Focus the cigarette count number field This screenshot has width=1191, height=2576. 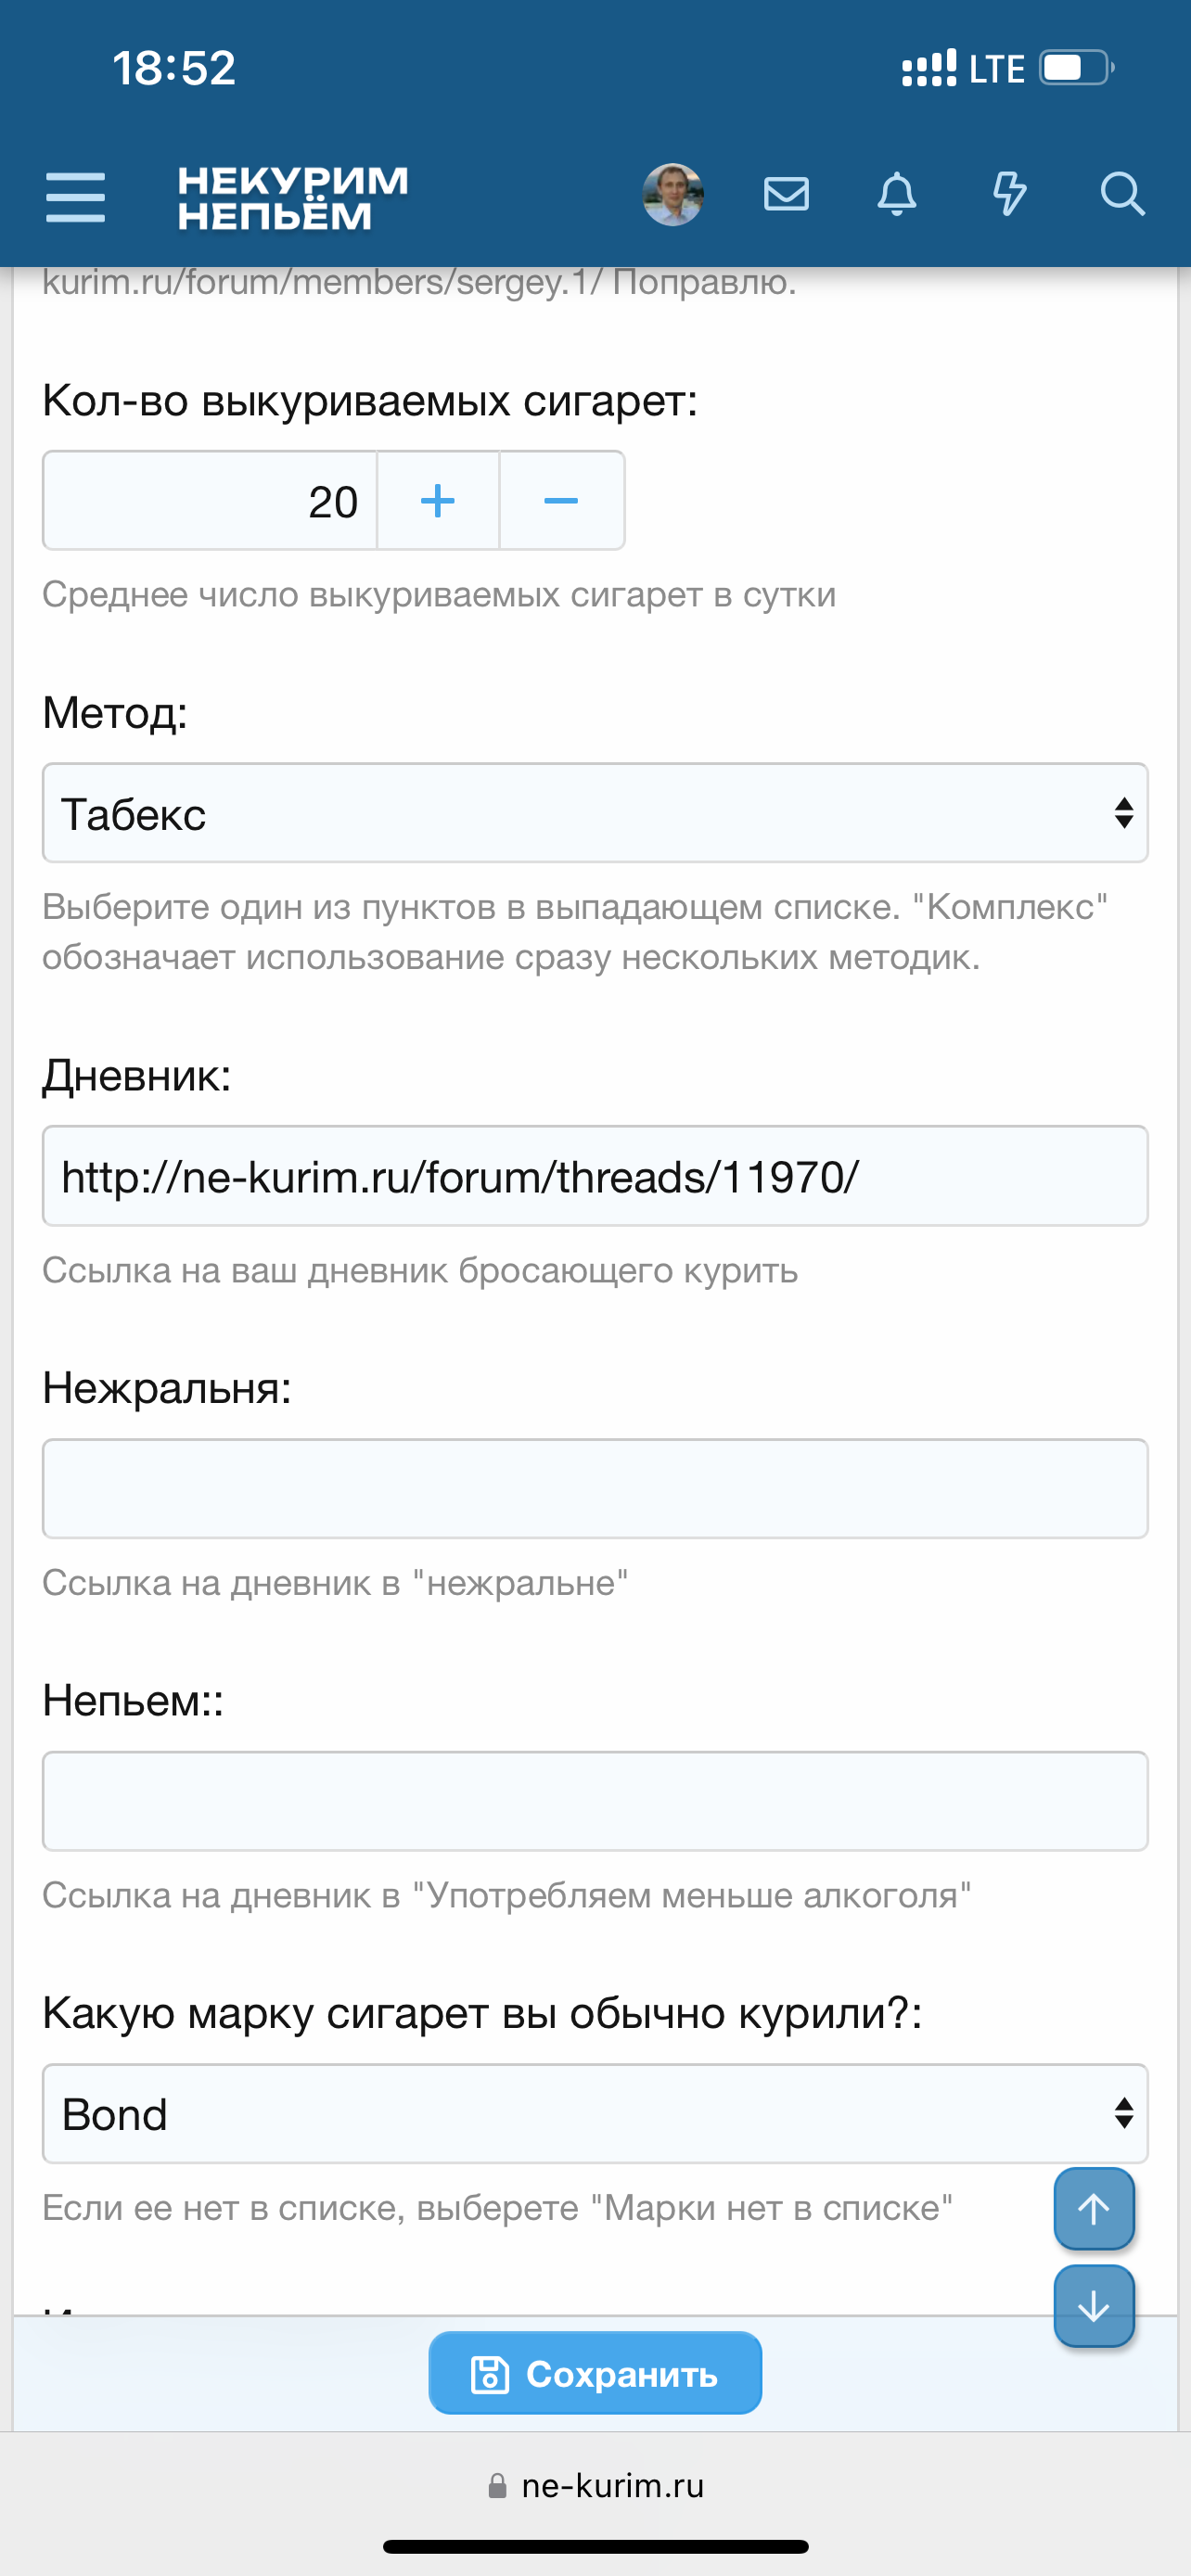[210, 501]
